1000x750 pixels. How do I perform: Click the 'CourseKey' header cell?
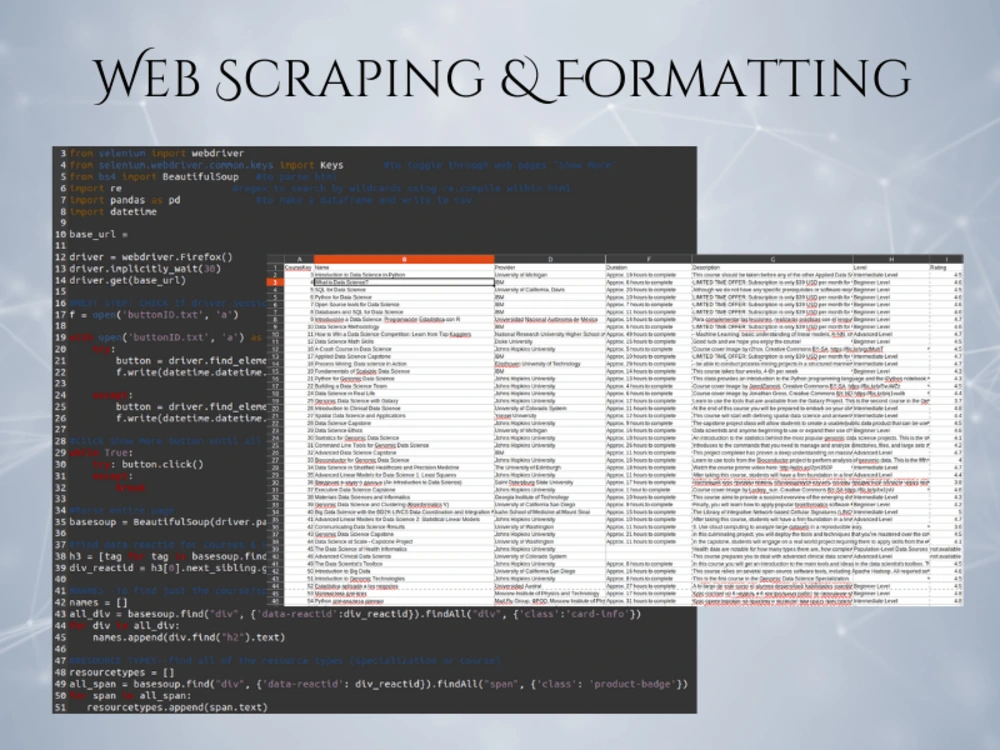click(298, 266)
